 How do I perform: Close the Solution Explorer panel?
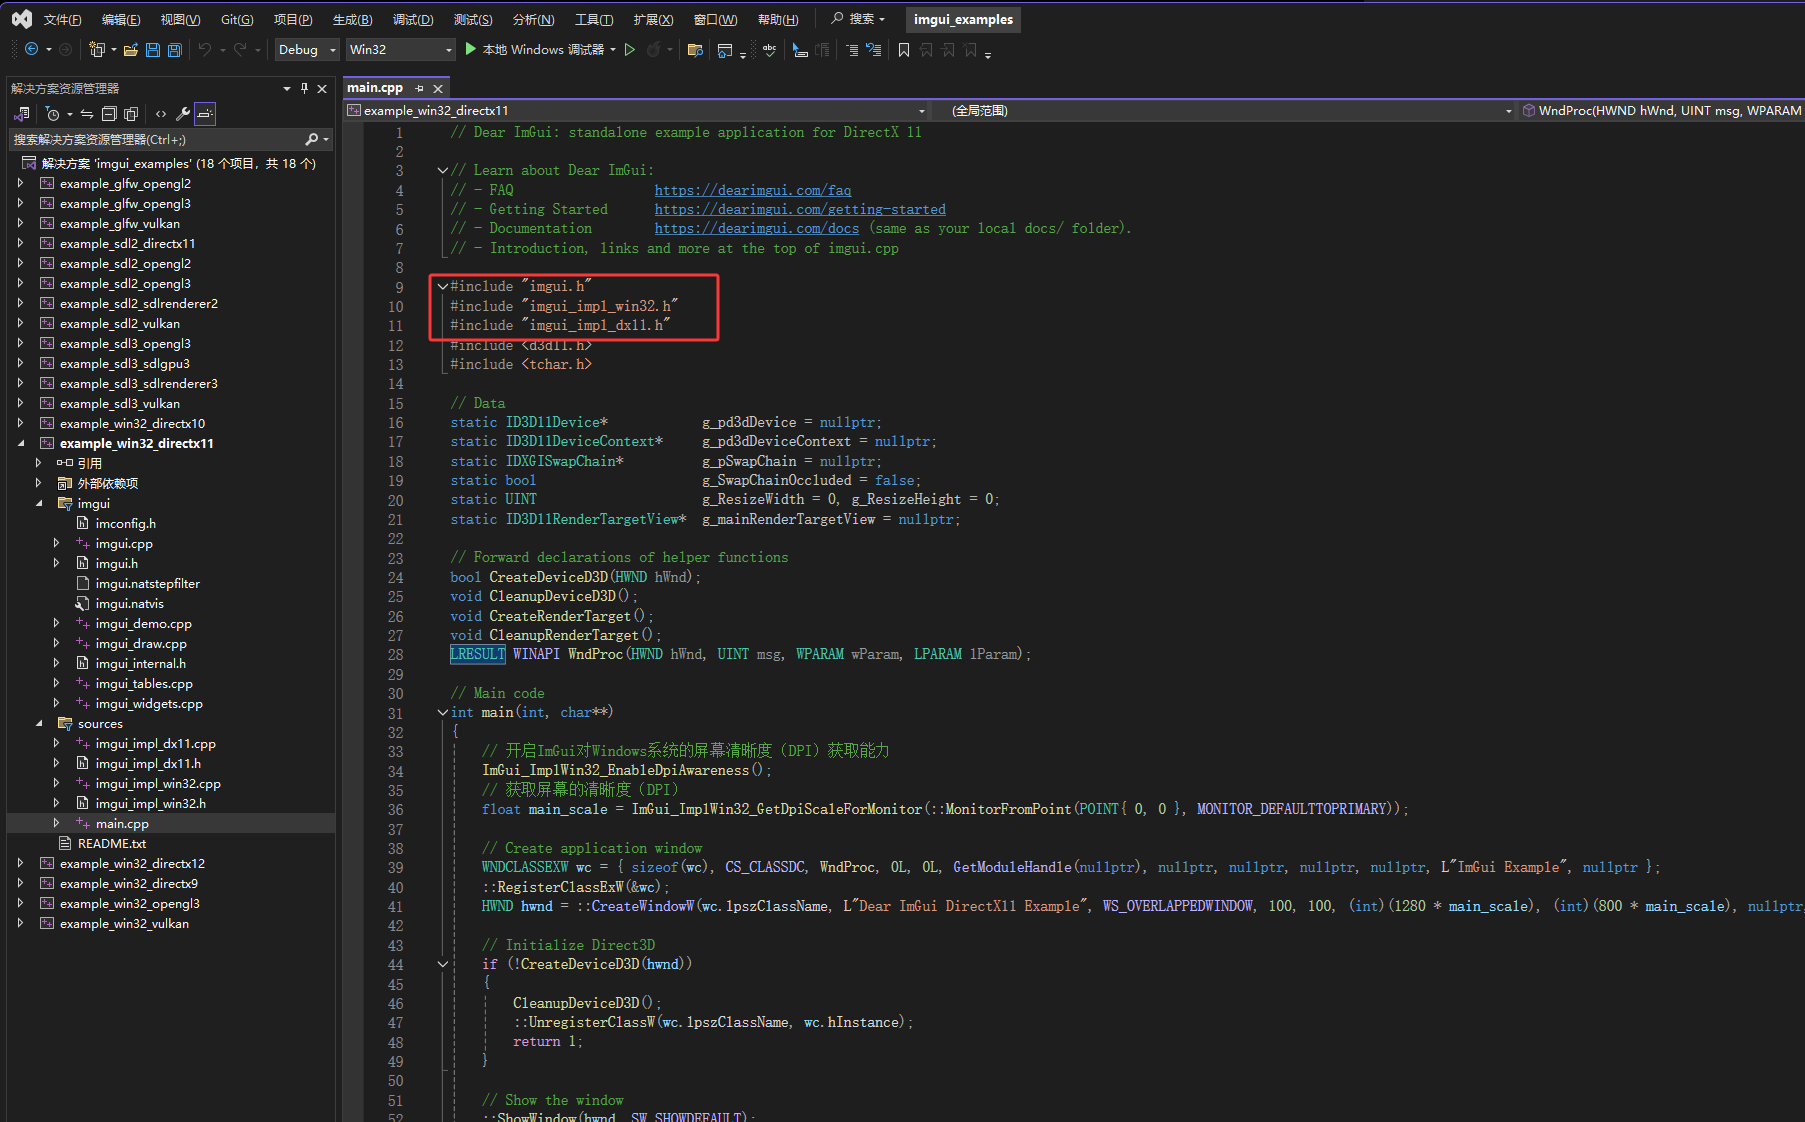pos(322,88)
